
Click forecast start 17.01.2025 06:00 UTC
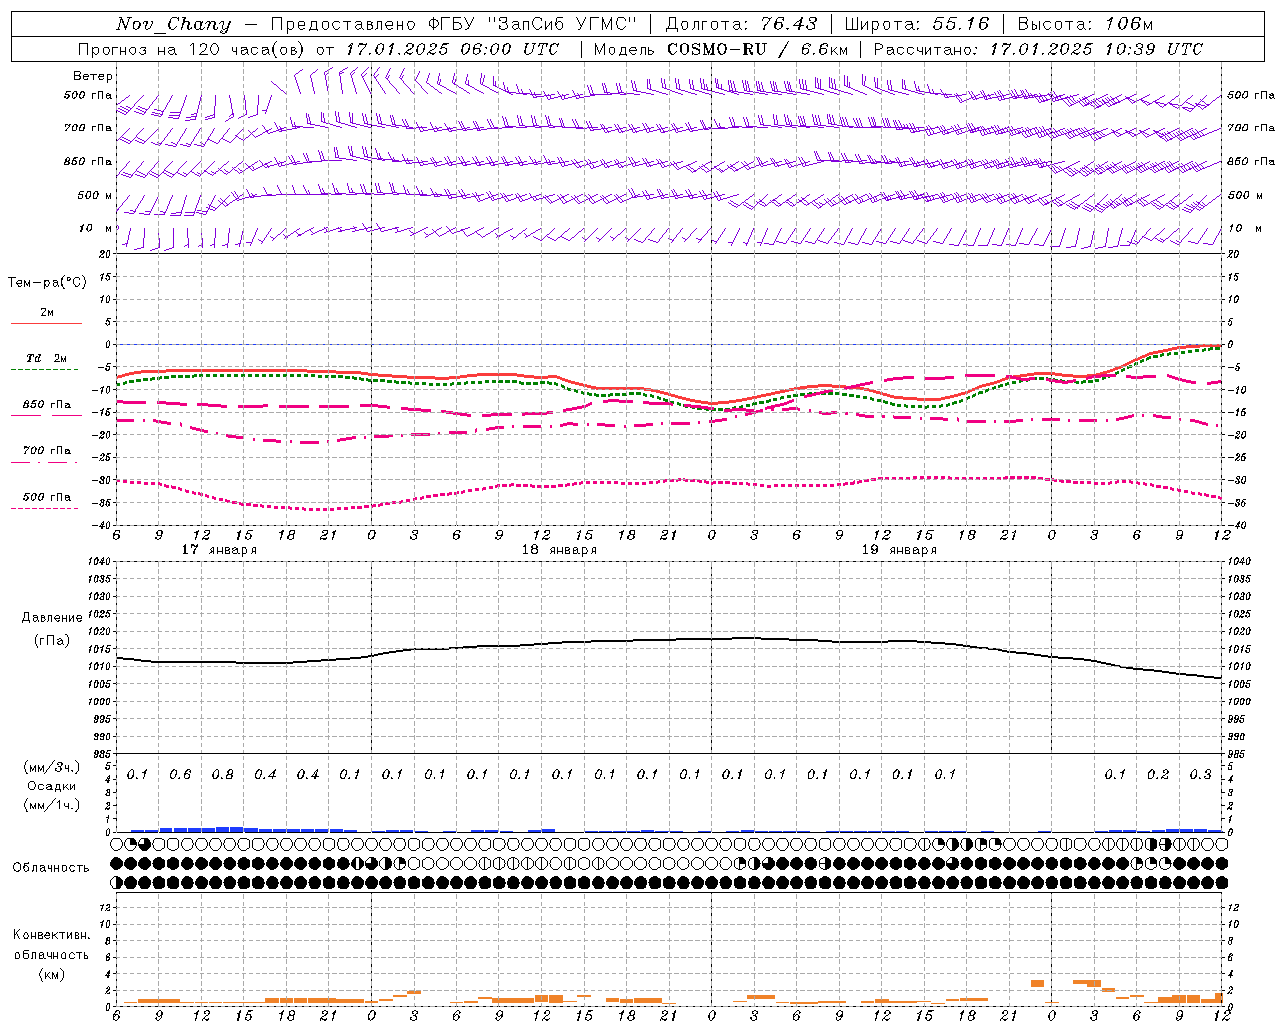(452, 49)
